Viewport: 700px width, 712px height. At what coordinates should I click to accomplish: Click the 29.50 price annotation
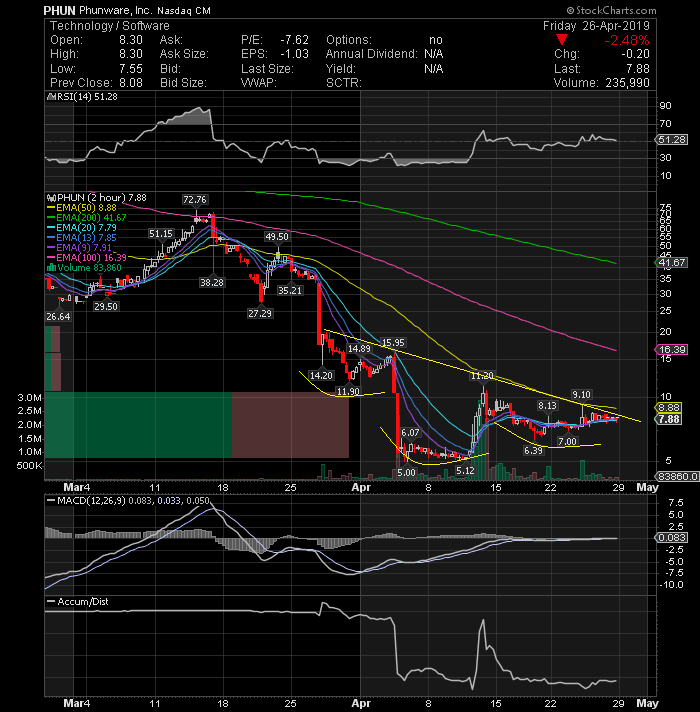(106, 307)
